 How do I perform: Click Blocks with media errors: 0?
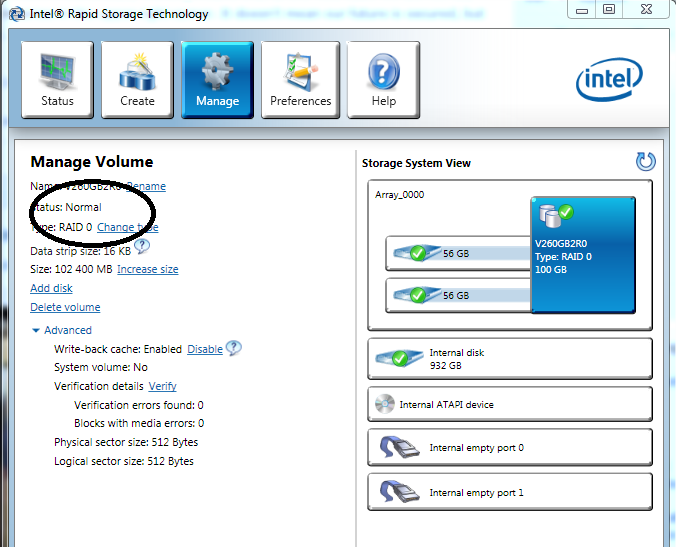pyautogui.click(x=139, y=423)
